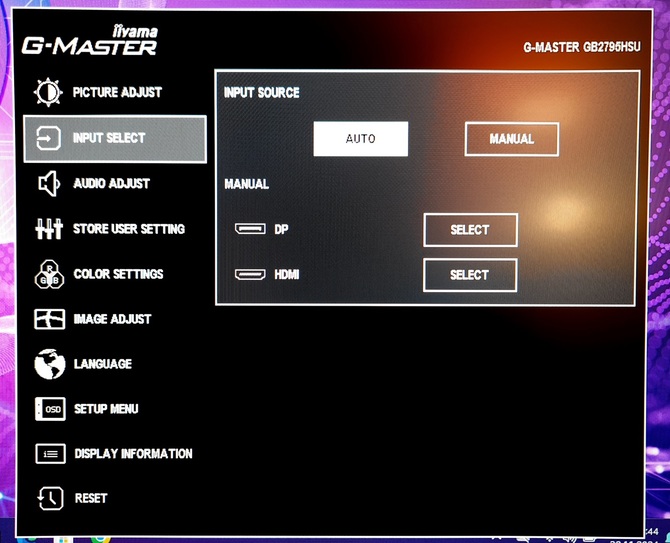Click the DisplayPort connector icon

coord(250,229)
